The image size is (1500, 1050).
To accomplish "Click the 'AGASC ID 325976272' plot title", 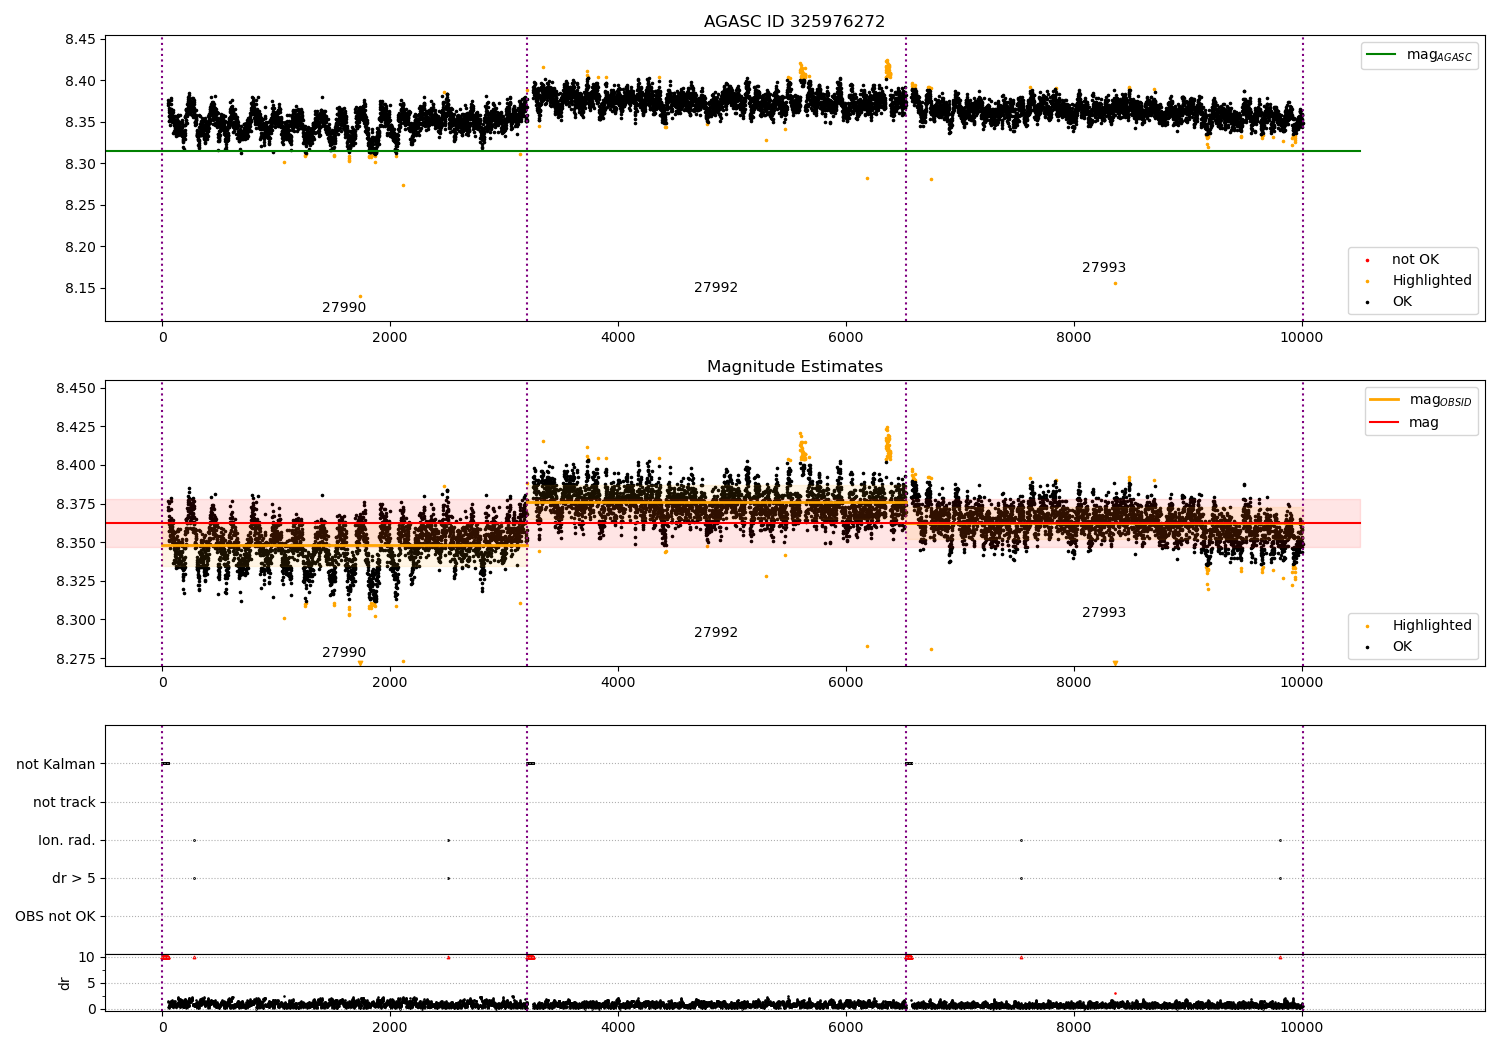I will point(794,22).
